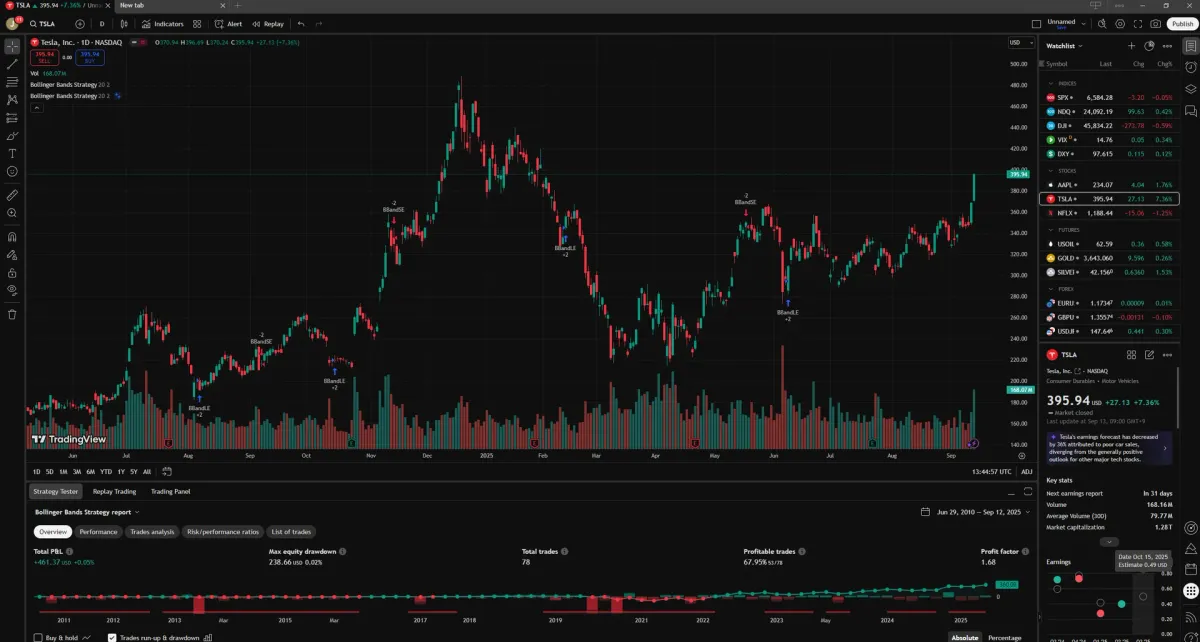Image resolution: width=1200 pixels, height=642 pixels.
Task: Open the patterns drawing tools
Action: coord(12,100)
